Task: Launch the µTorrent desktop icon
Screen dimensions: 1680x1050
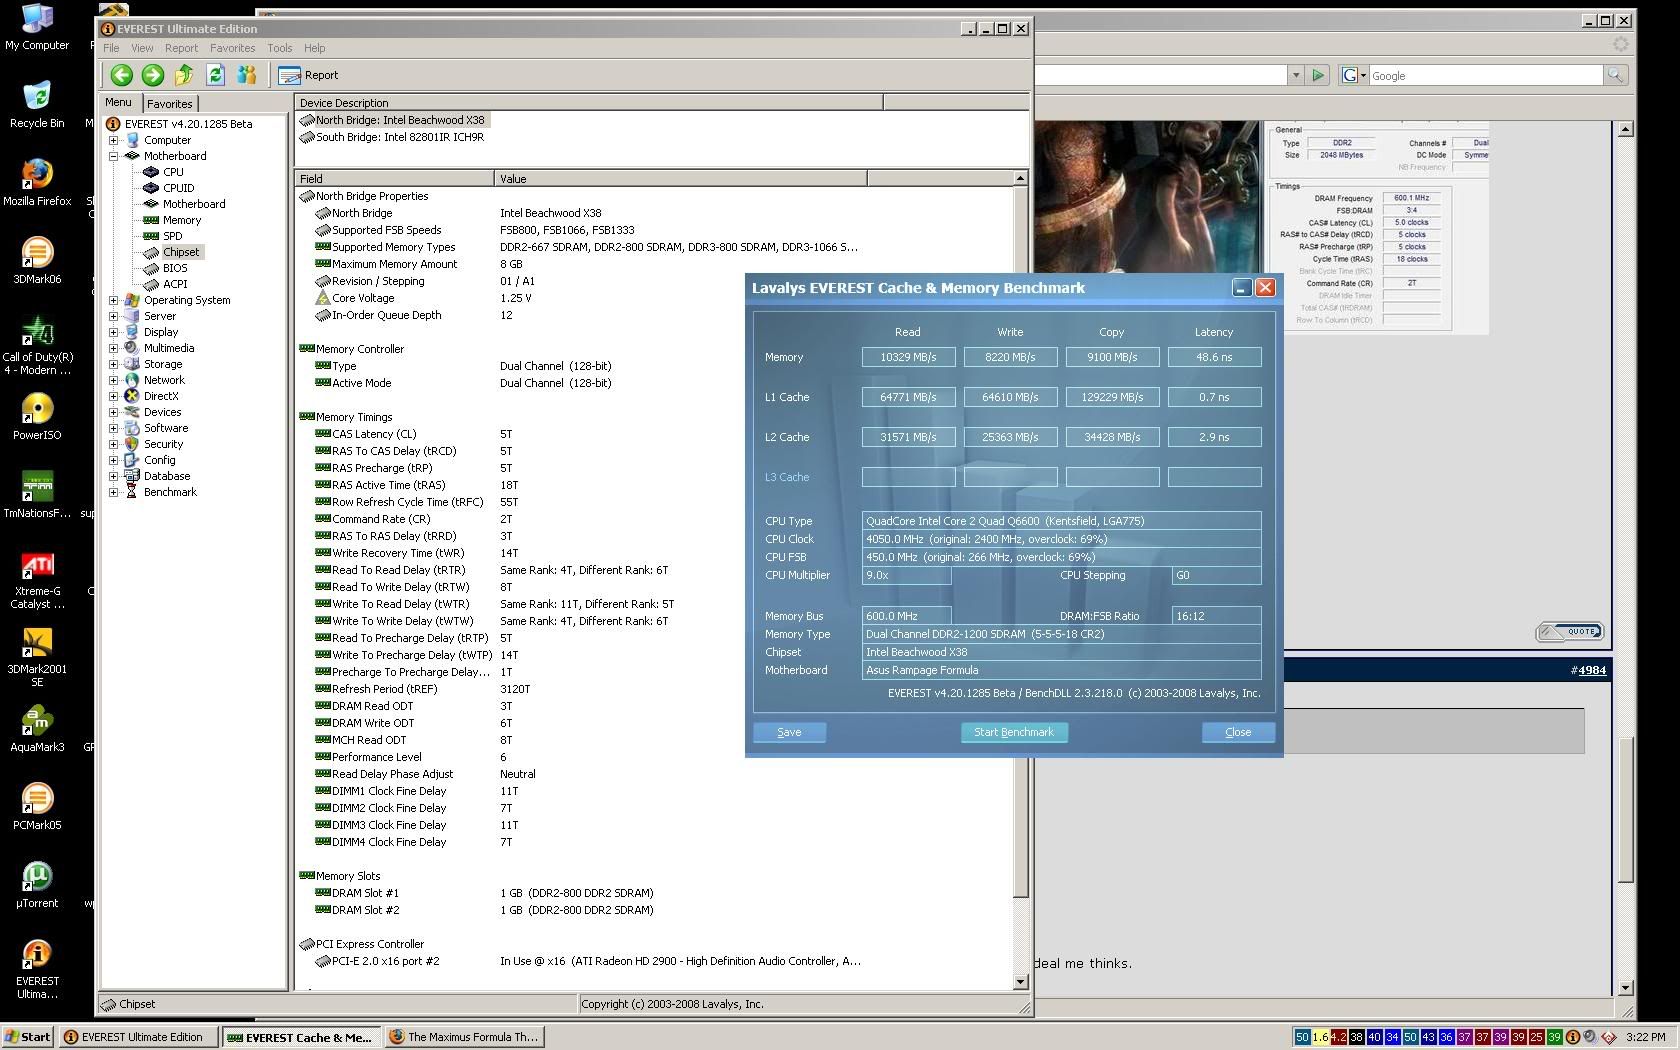Action: pyautogui.click(x=37, y=884)
